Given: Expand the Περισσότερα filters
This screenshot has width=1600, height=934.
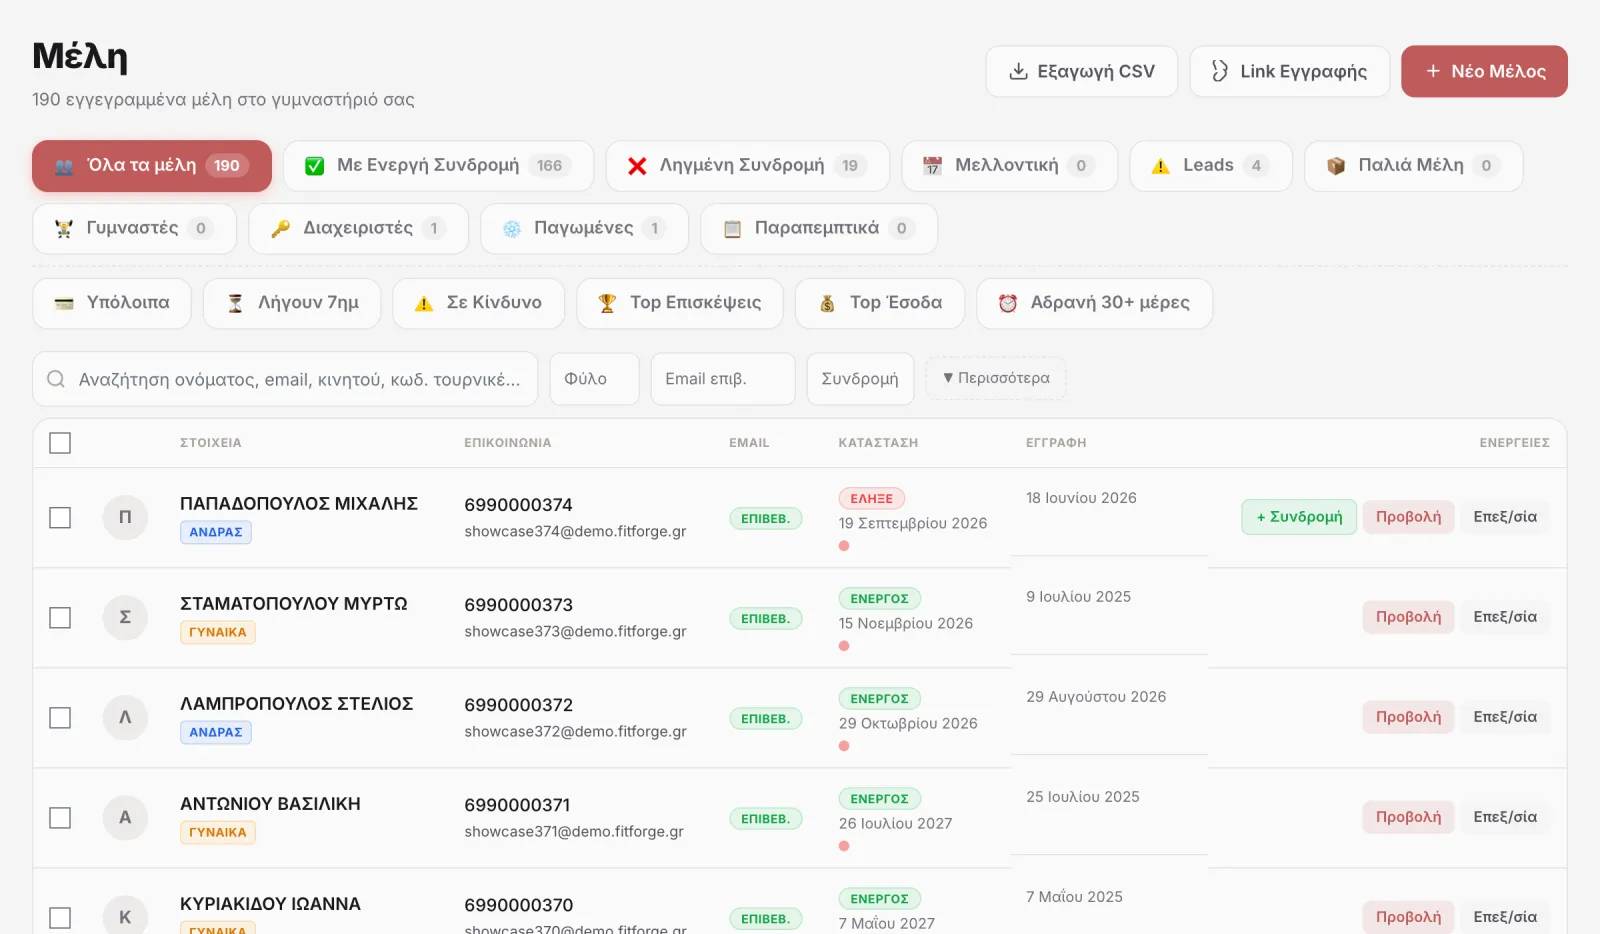Looking at the screenshot, I should [996, 378].
